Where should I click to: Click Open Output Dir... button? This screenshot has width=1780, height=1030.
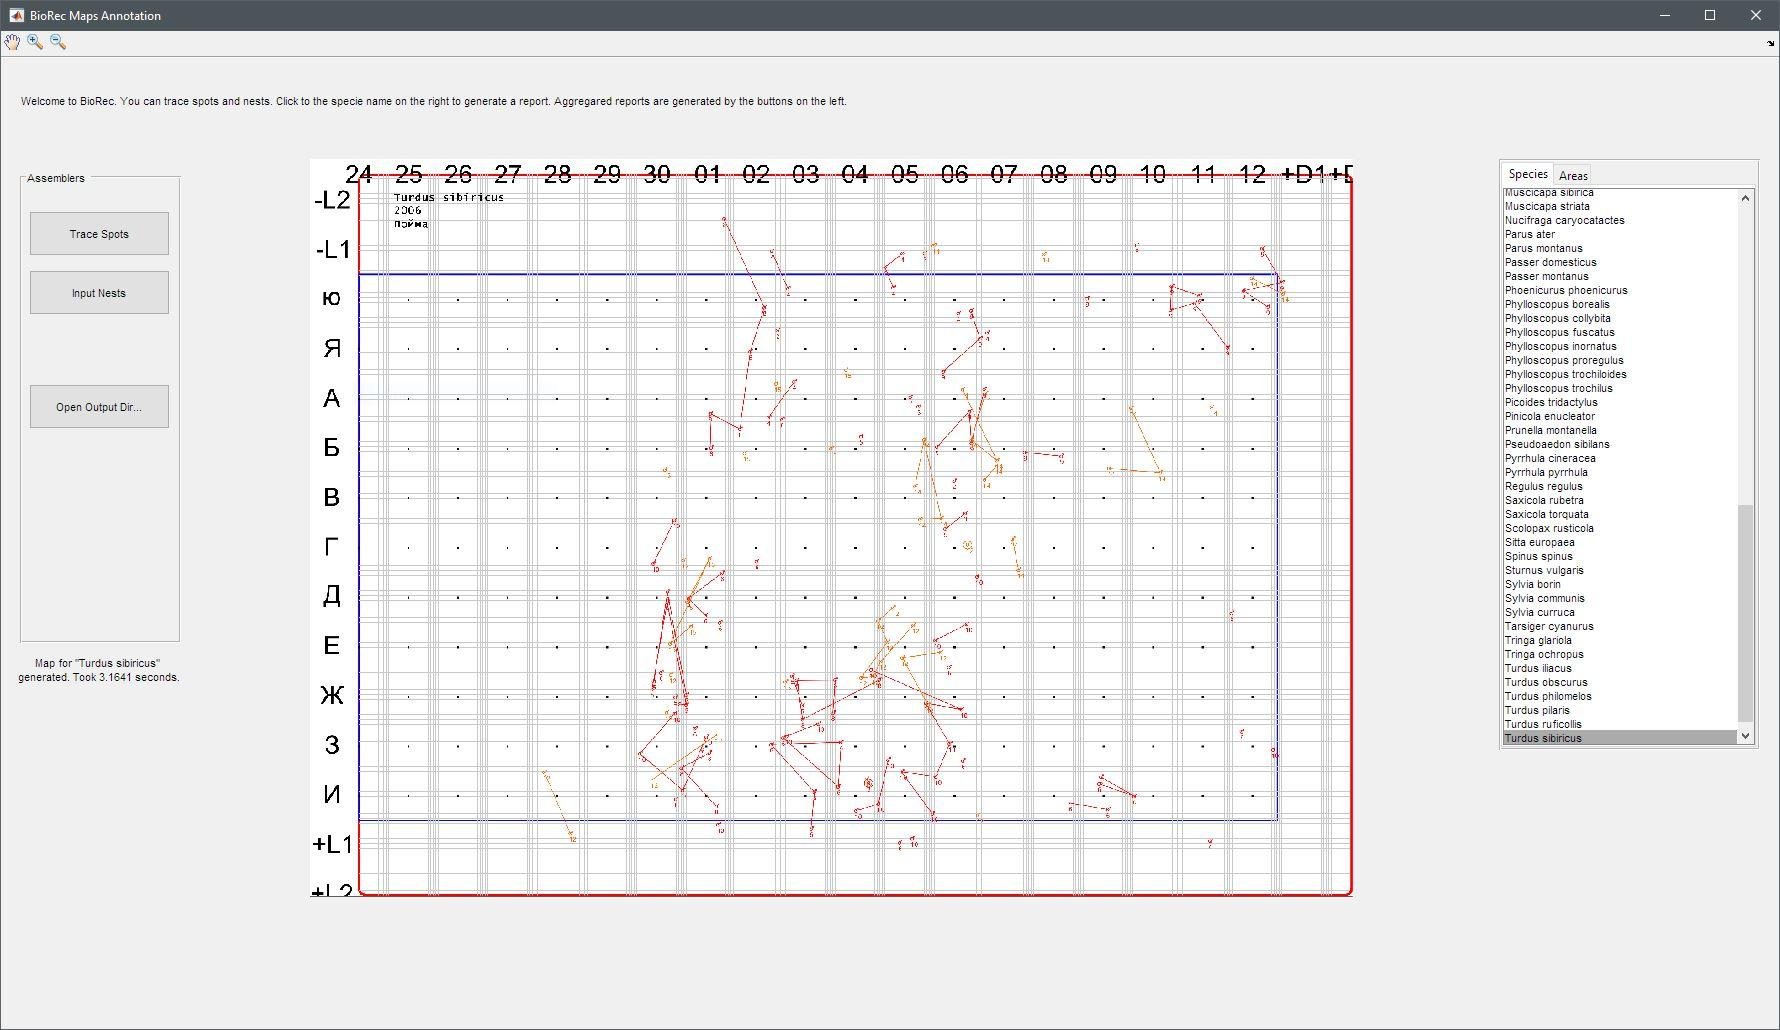(x=99, y=407)
